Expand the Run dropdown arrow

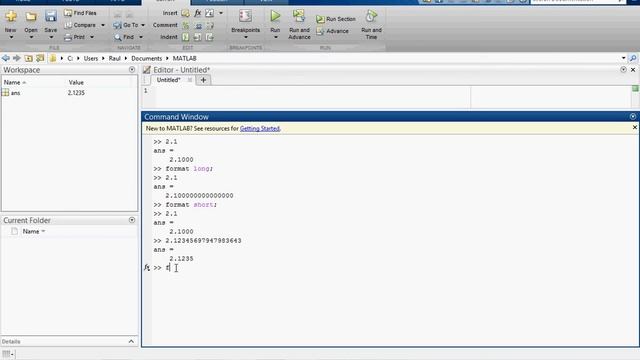click(276, 38)
